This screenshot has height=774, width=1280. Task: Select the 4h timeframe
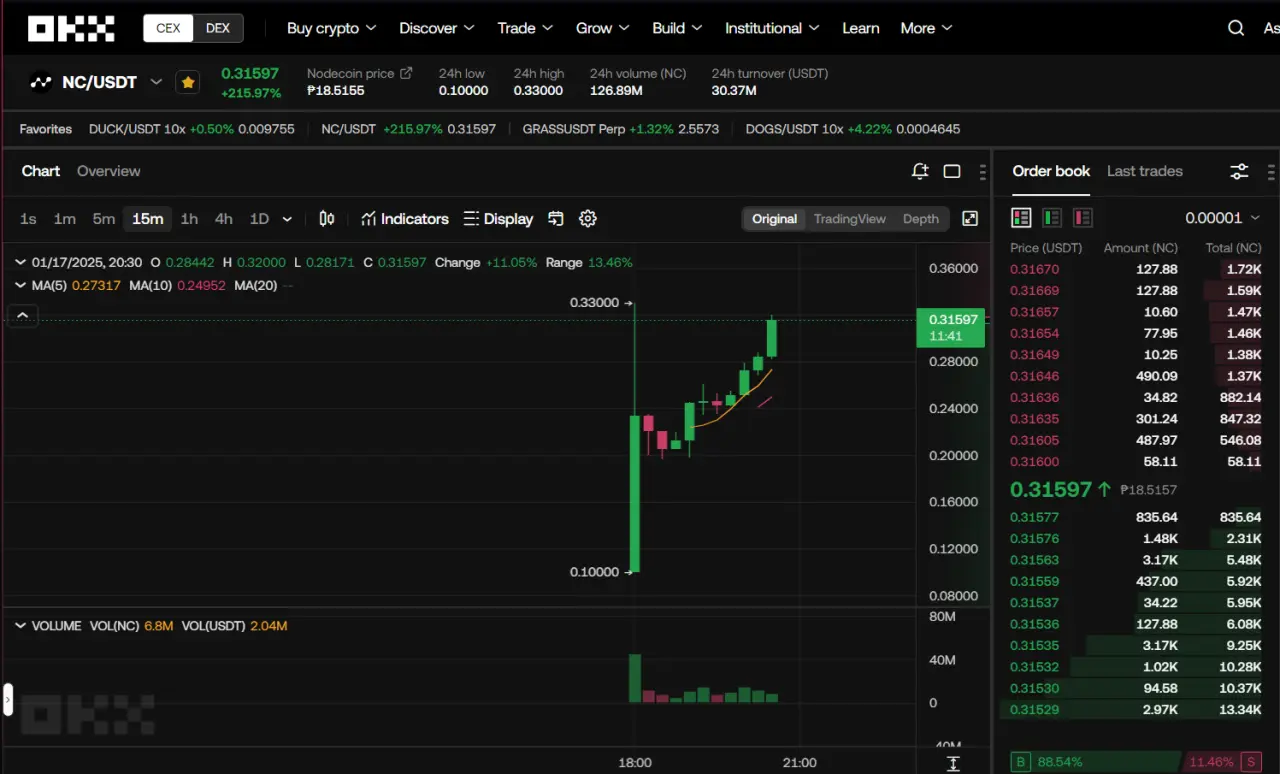coord(224,219)
